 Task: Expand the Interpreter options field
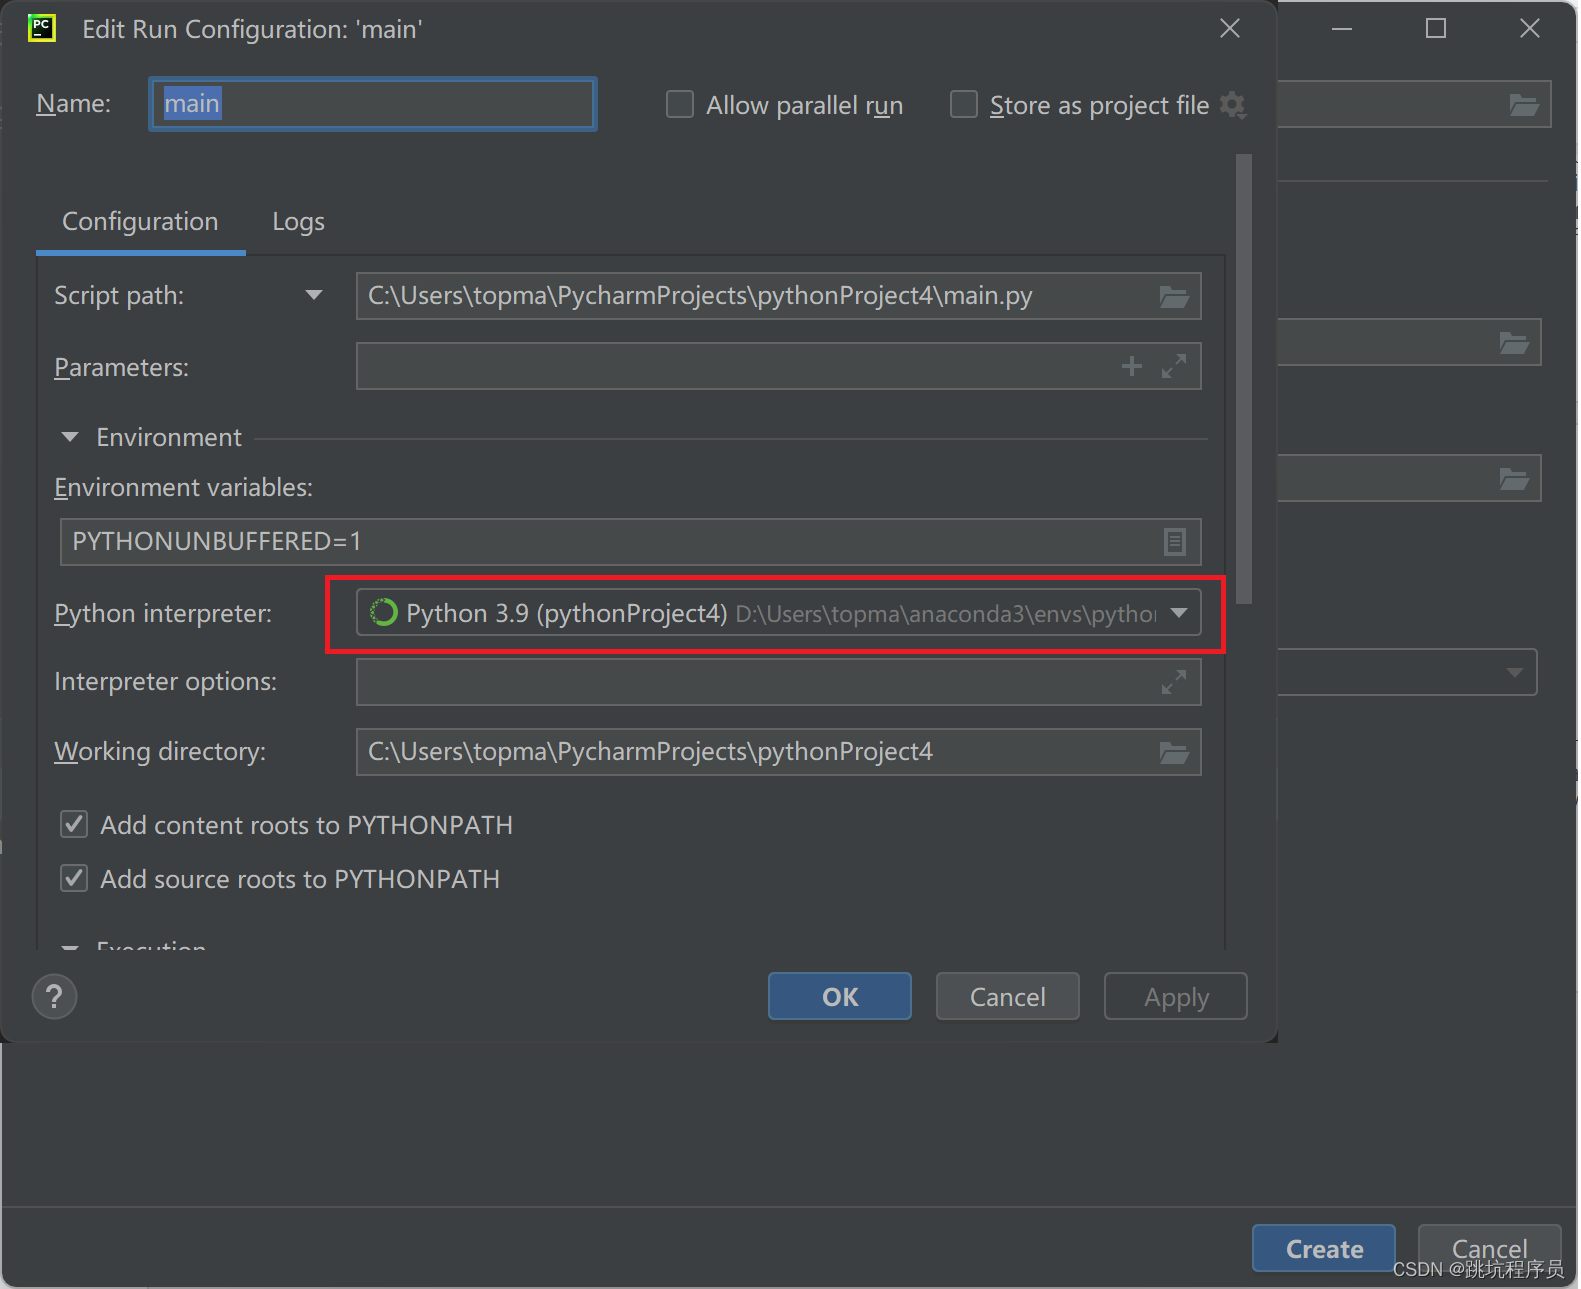coord(1173,682)
